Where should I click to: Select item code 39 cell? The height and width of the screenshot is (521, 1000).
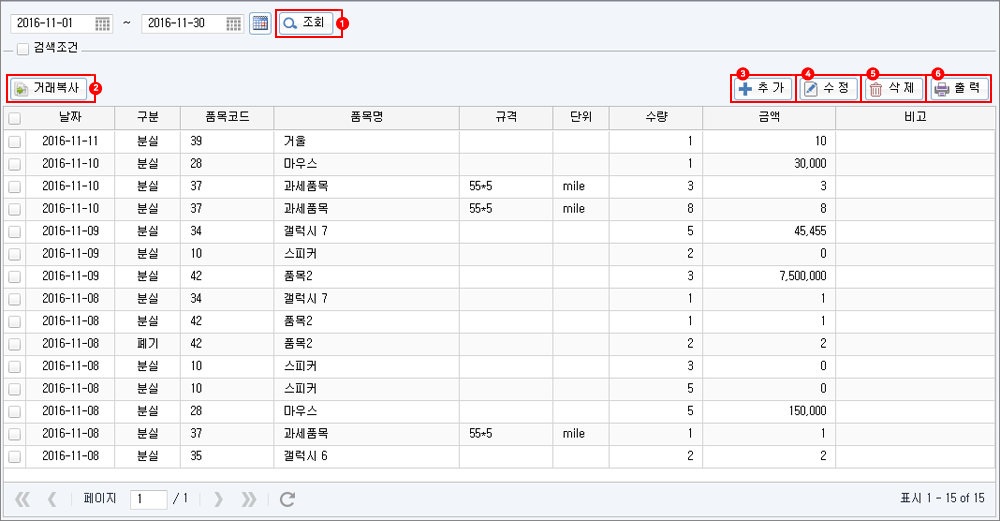(228, 141)
